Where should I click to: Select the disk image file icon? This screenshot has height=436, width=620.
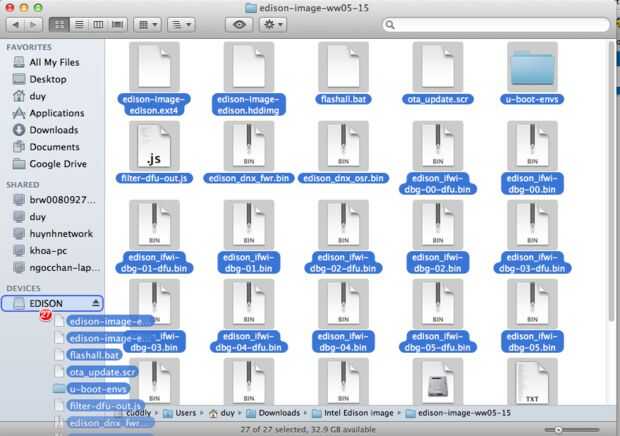438,381
